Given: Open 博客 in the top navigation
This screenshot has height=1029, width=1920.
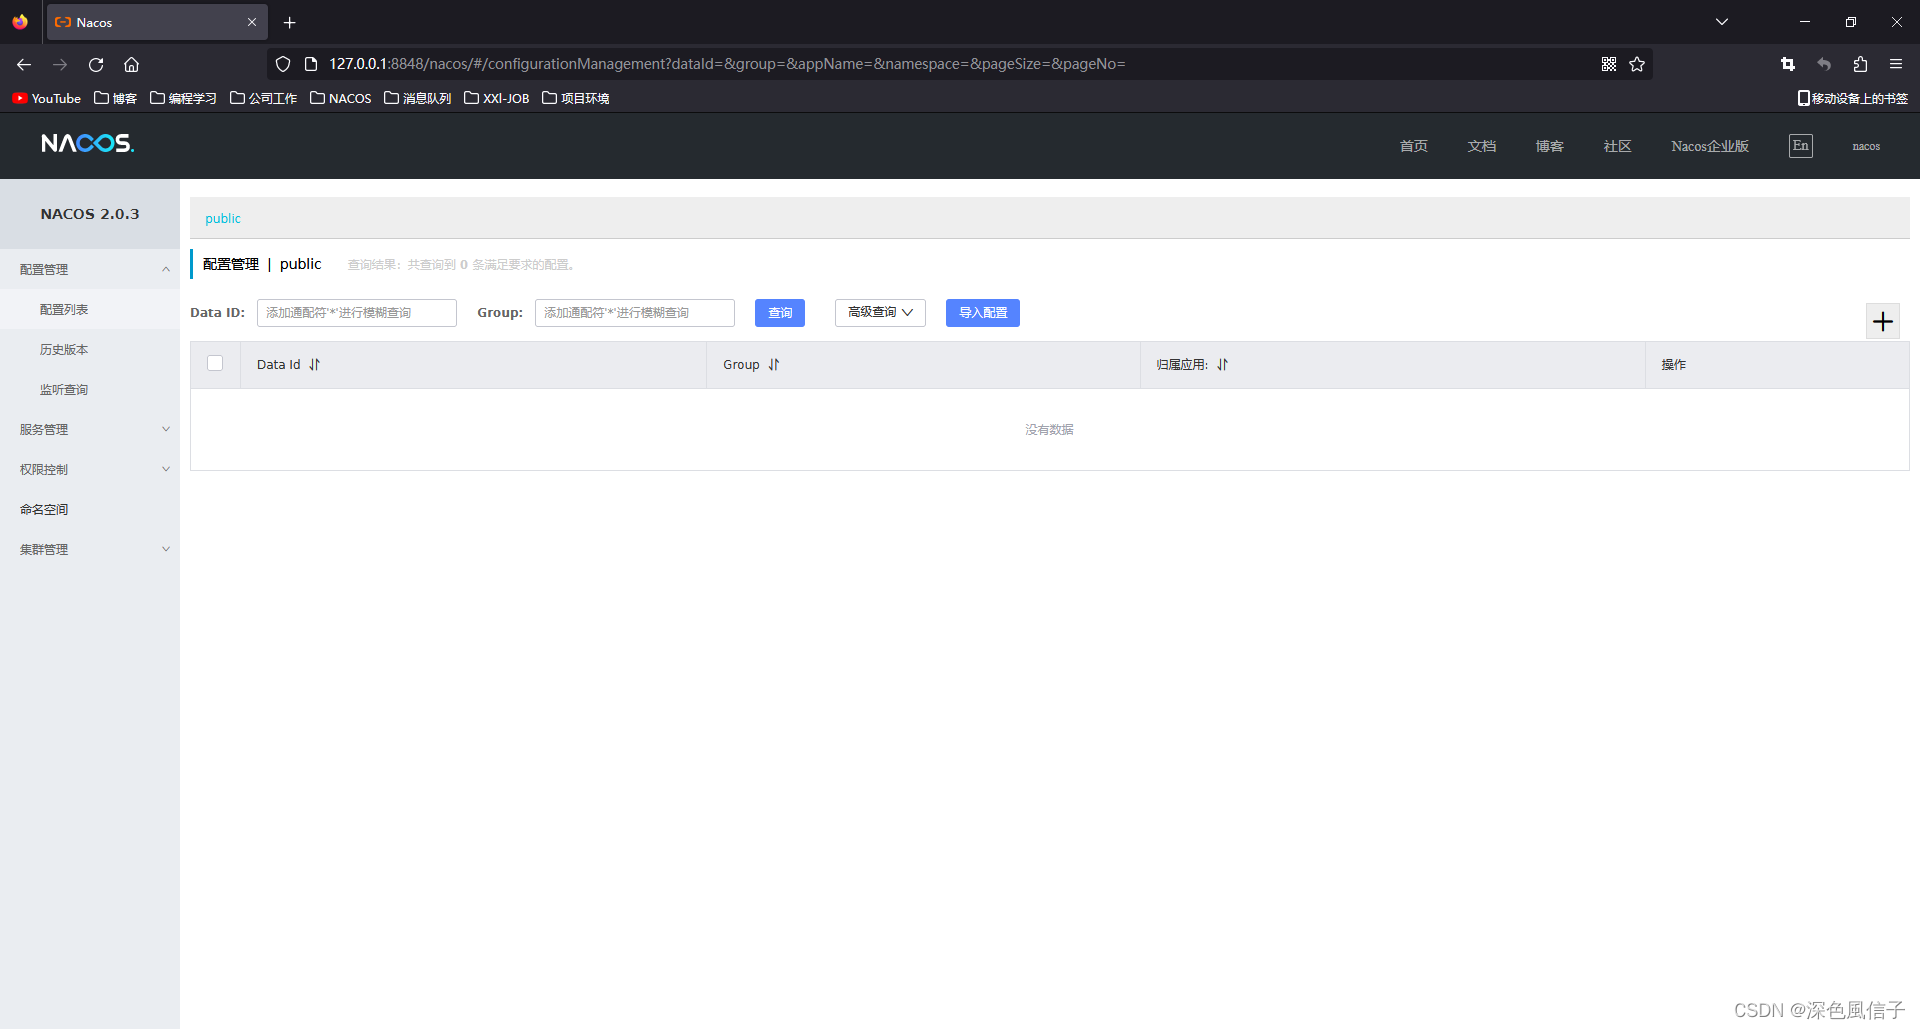Looking at the screenshot, I should pyautogui.click(x=1550, y=146).
